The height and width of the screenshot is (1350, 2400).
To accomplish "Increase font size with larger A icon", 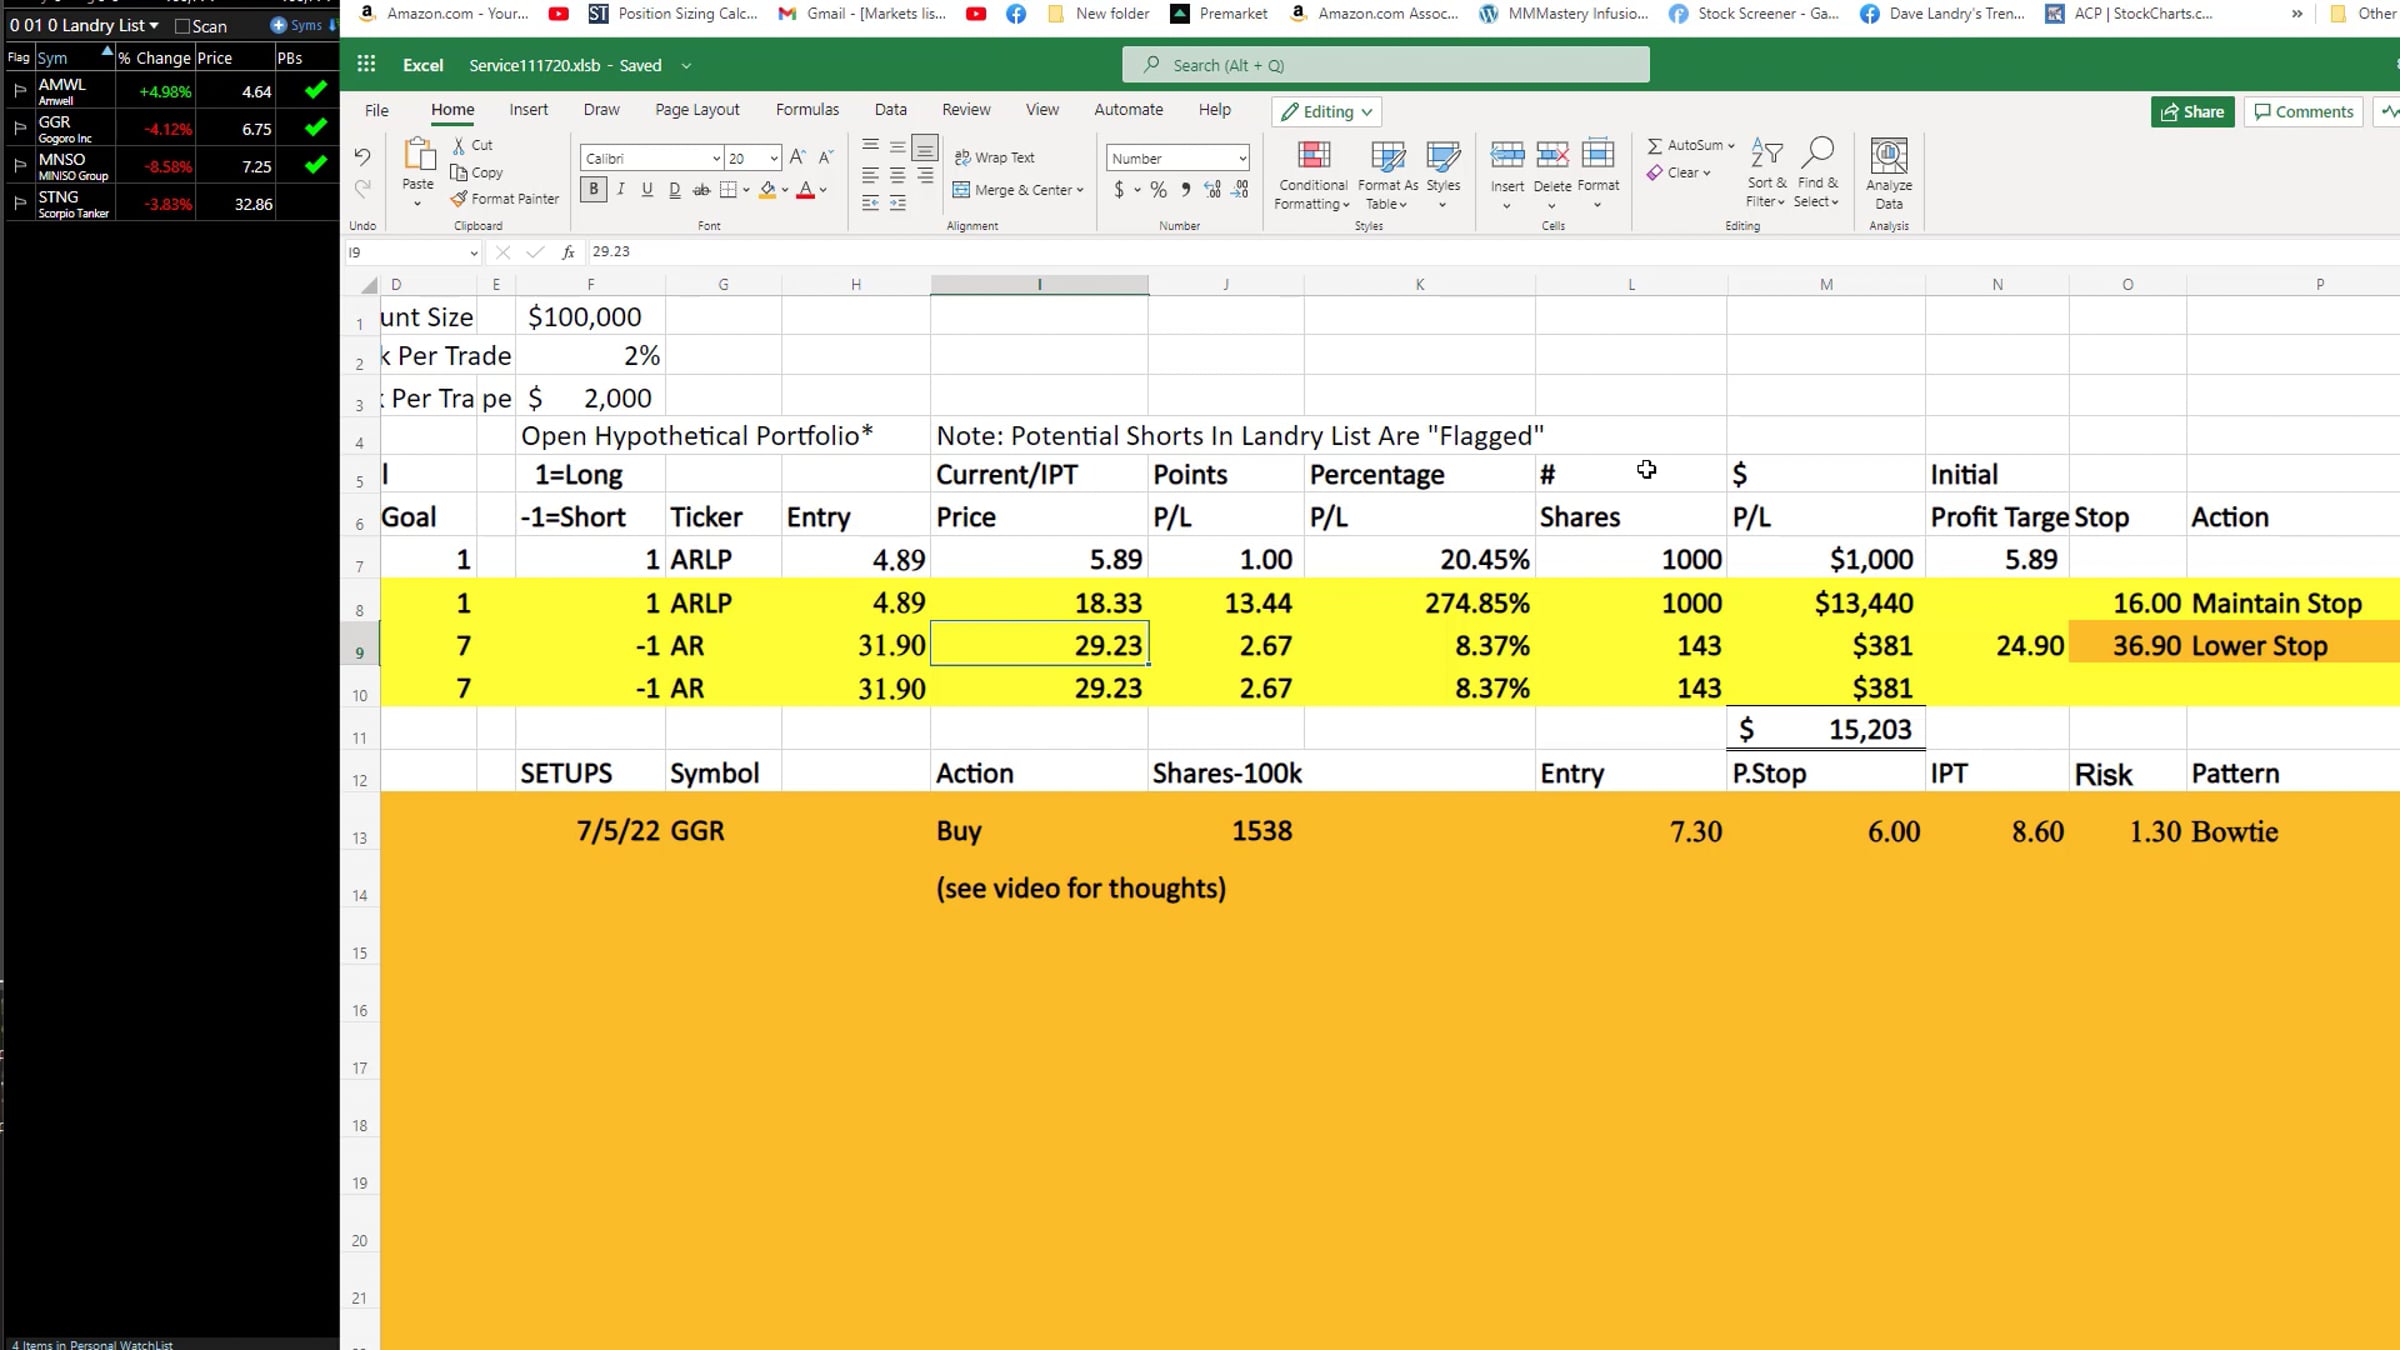I will (x=797, y=157).
